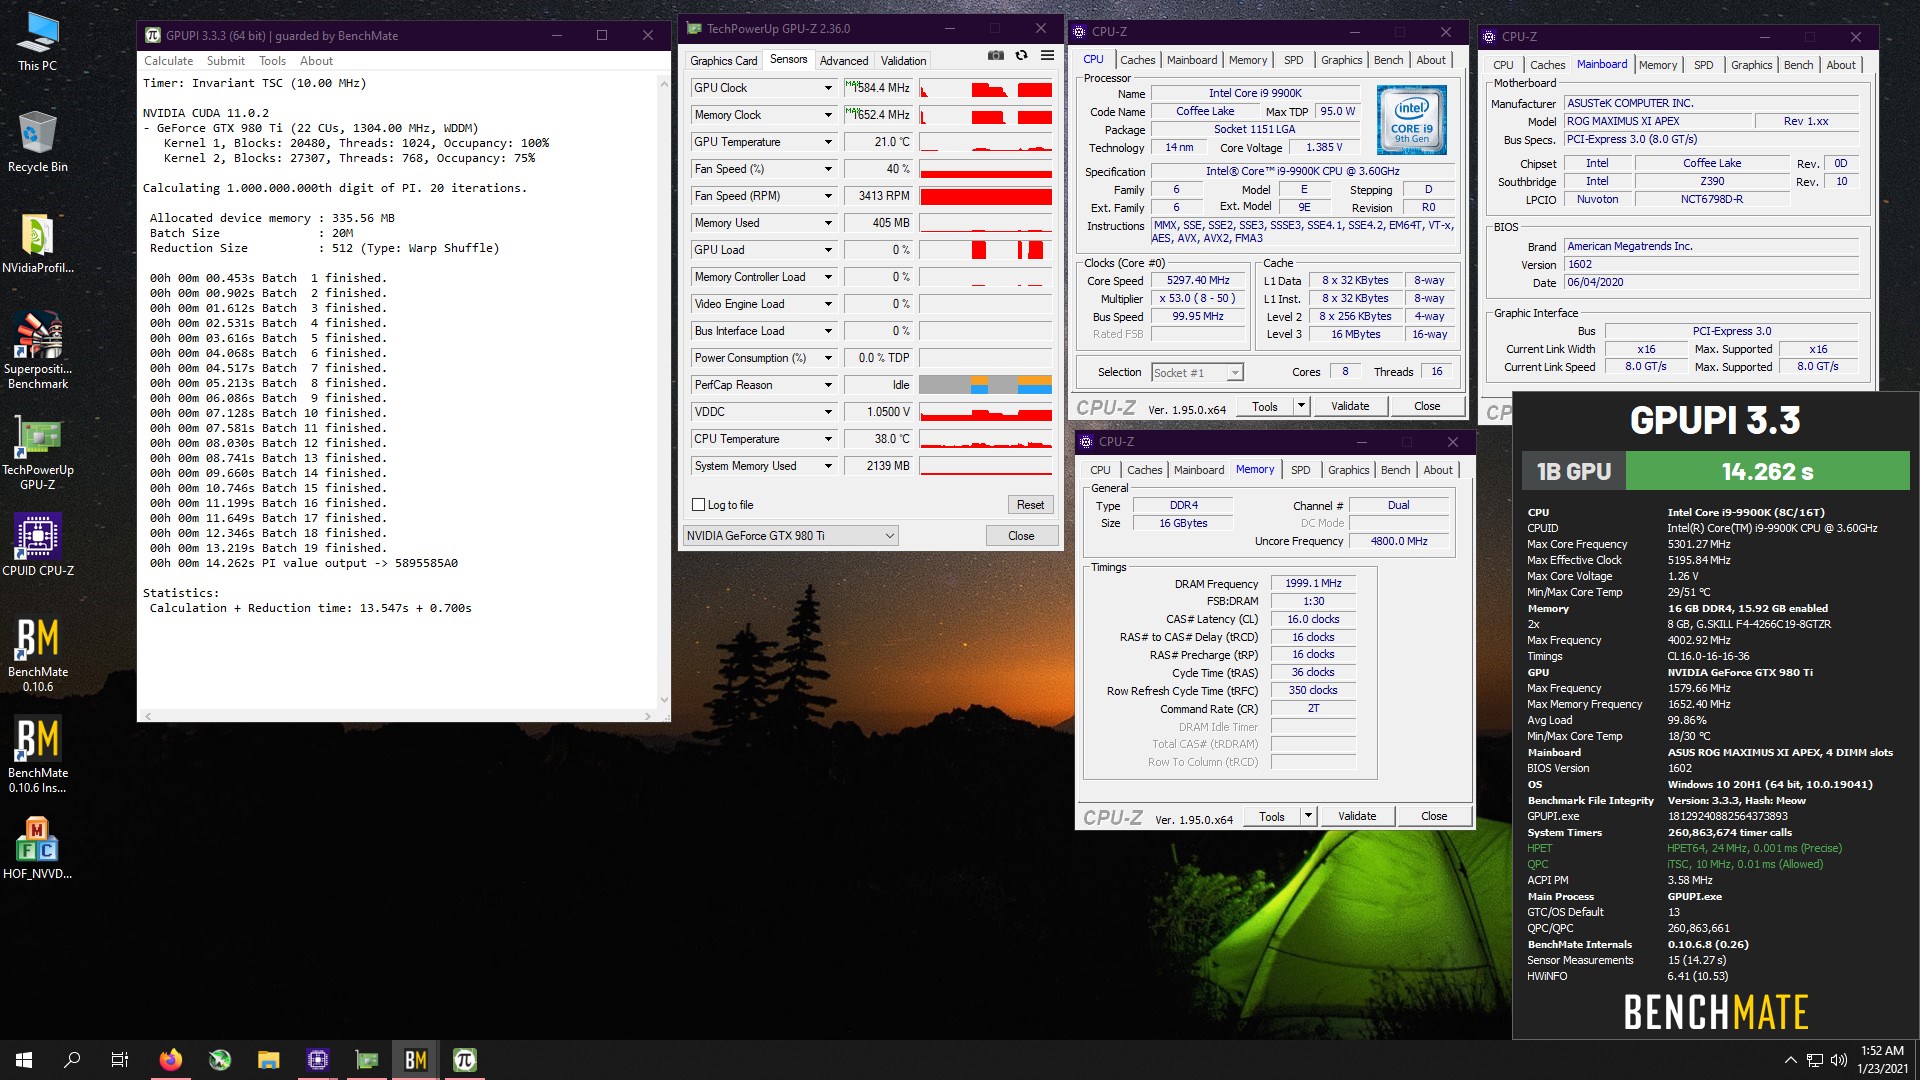The width and height of the screenshot is (1920, 1080).
Task: Open File Explorer from the taskbar
Action: [x=268, y=1060]
